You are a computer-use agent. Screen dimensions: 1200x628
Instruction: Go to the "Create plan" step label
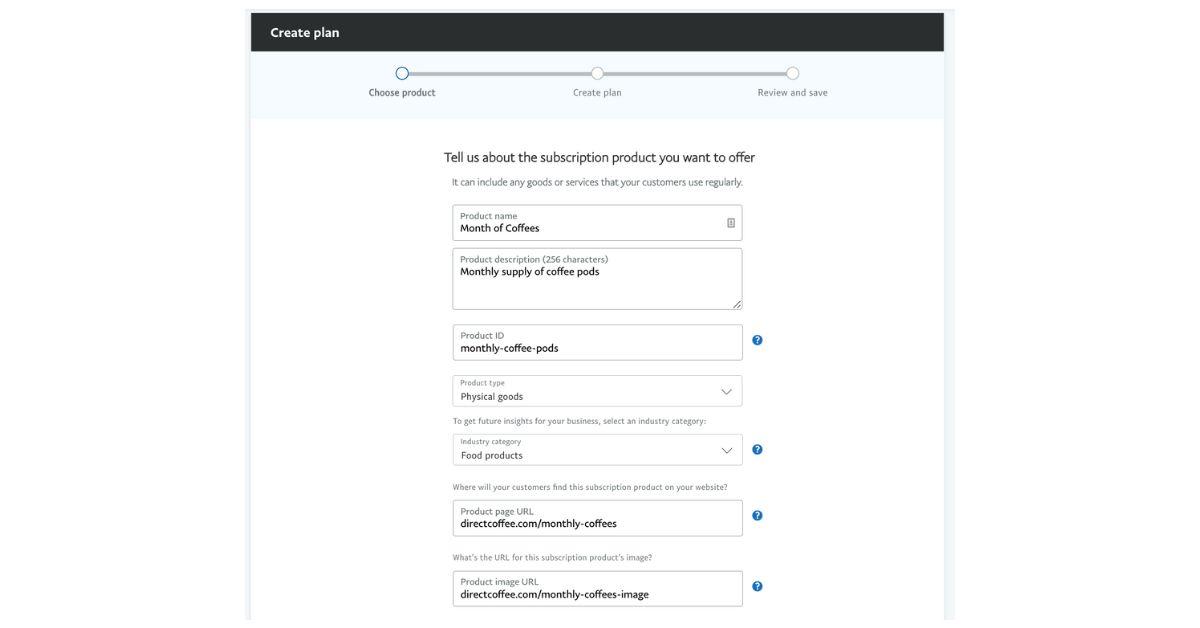597,93
